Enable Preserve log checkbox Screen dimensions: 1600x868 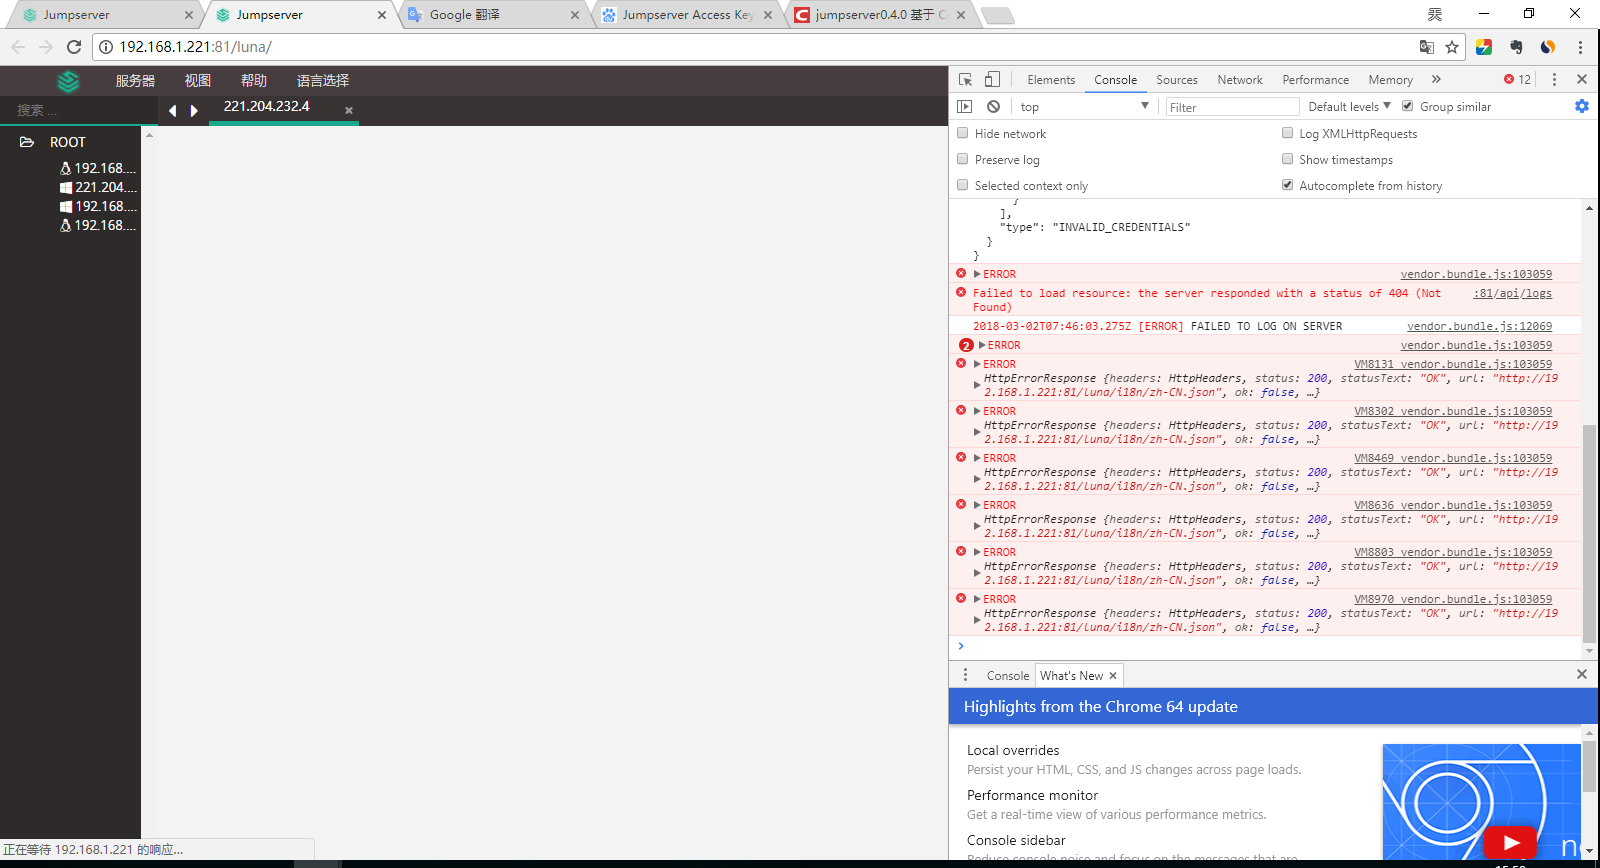click(963, 158)
